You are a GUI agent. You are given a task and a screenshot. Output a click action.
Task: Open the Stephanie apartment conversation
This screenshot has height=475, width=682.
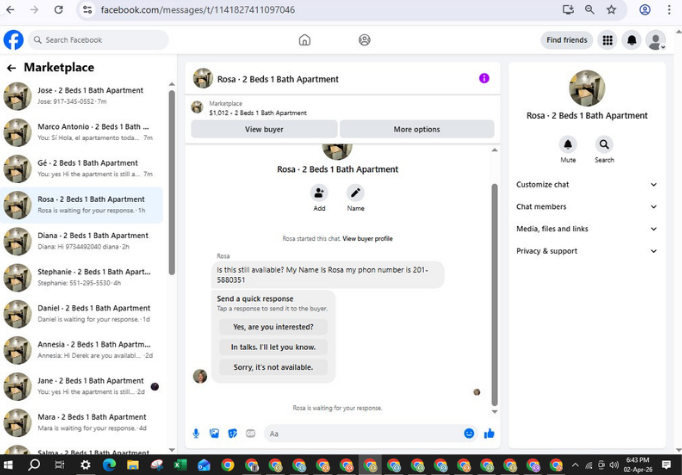point(82,277)
